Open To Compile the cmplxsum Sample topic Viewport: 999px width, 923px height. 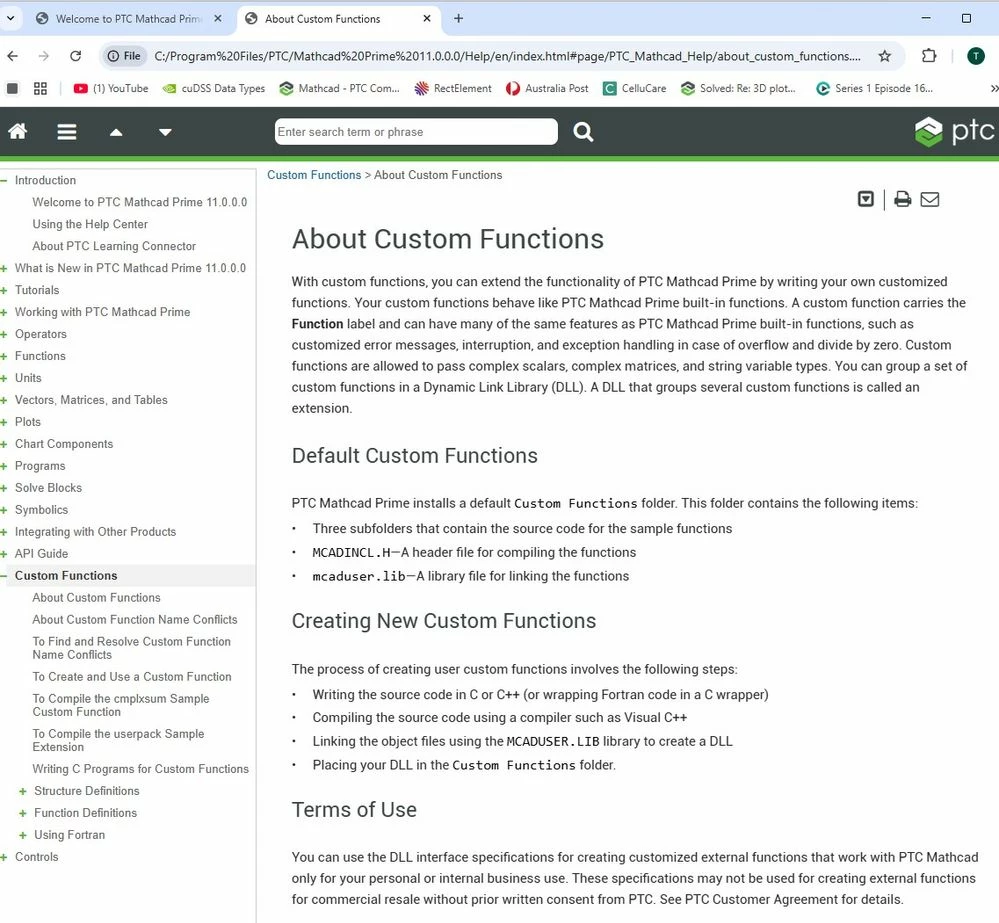120,705
